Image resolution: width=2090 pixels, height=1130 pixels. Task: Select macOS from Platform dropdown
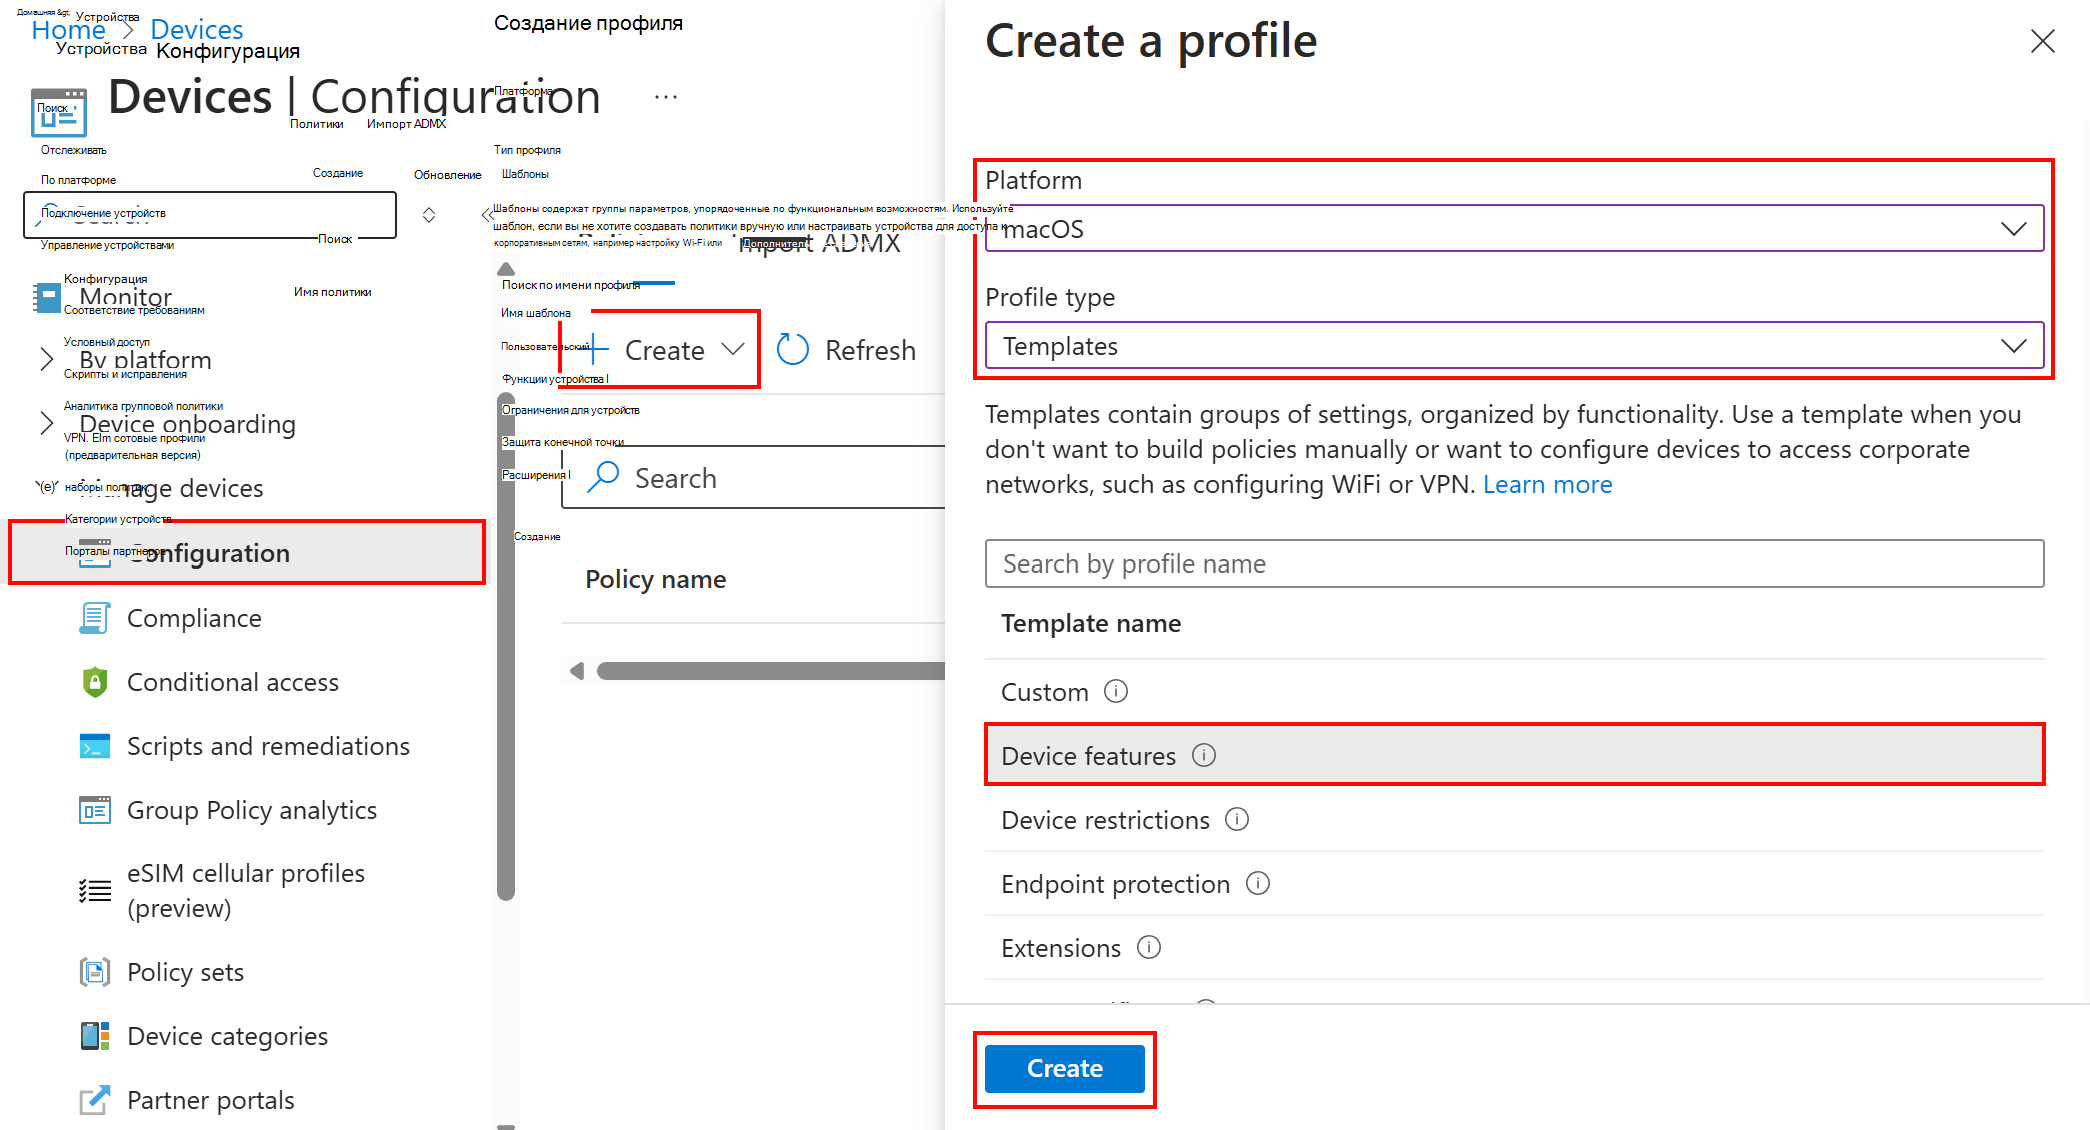(1514, 228)
